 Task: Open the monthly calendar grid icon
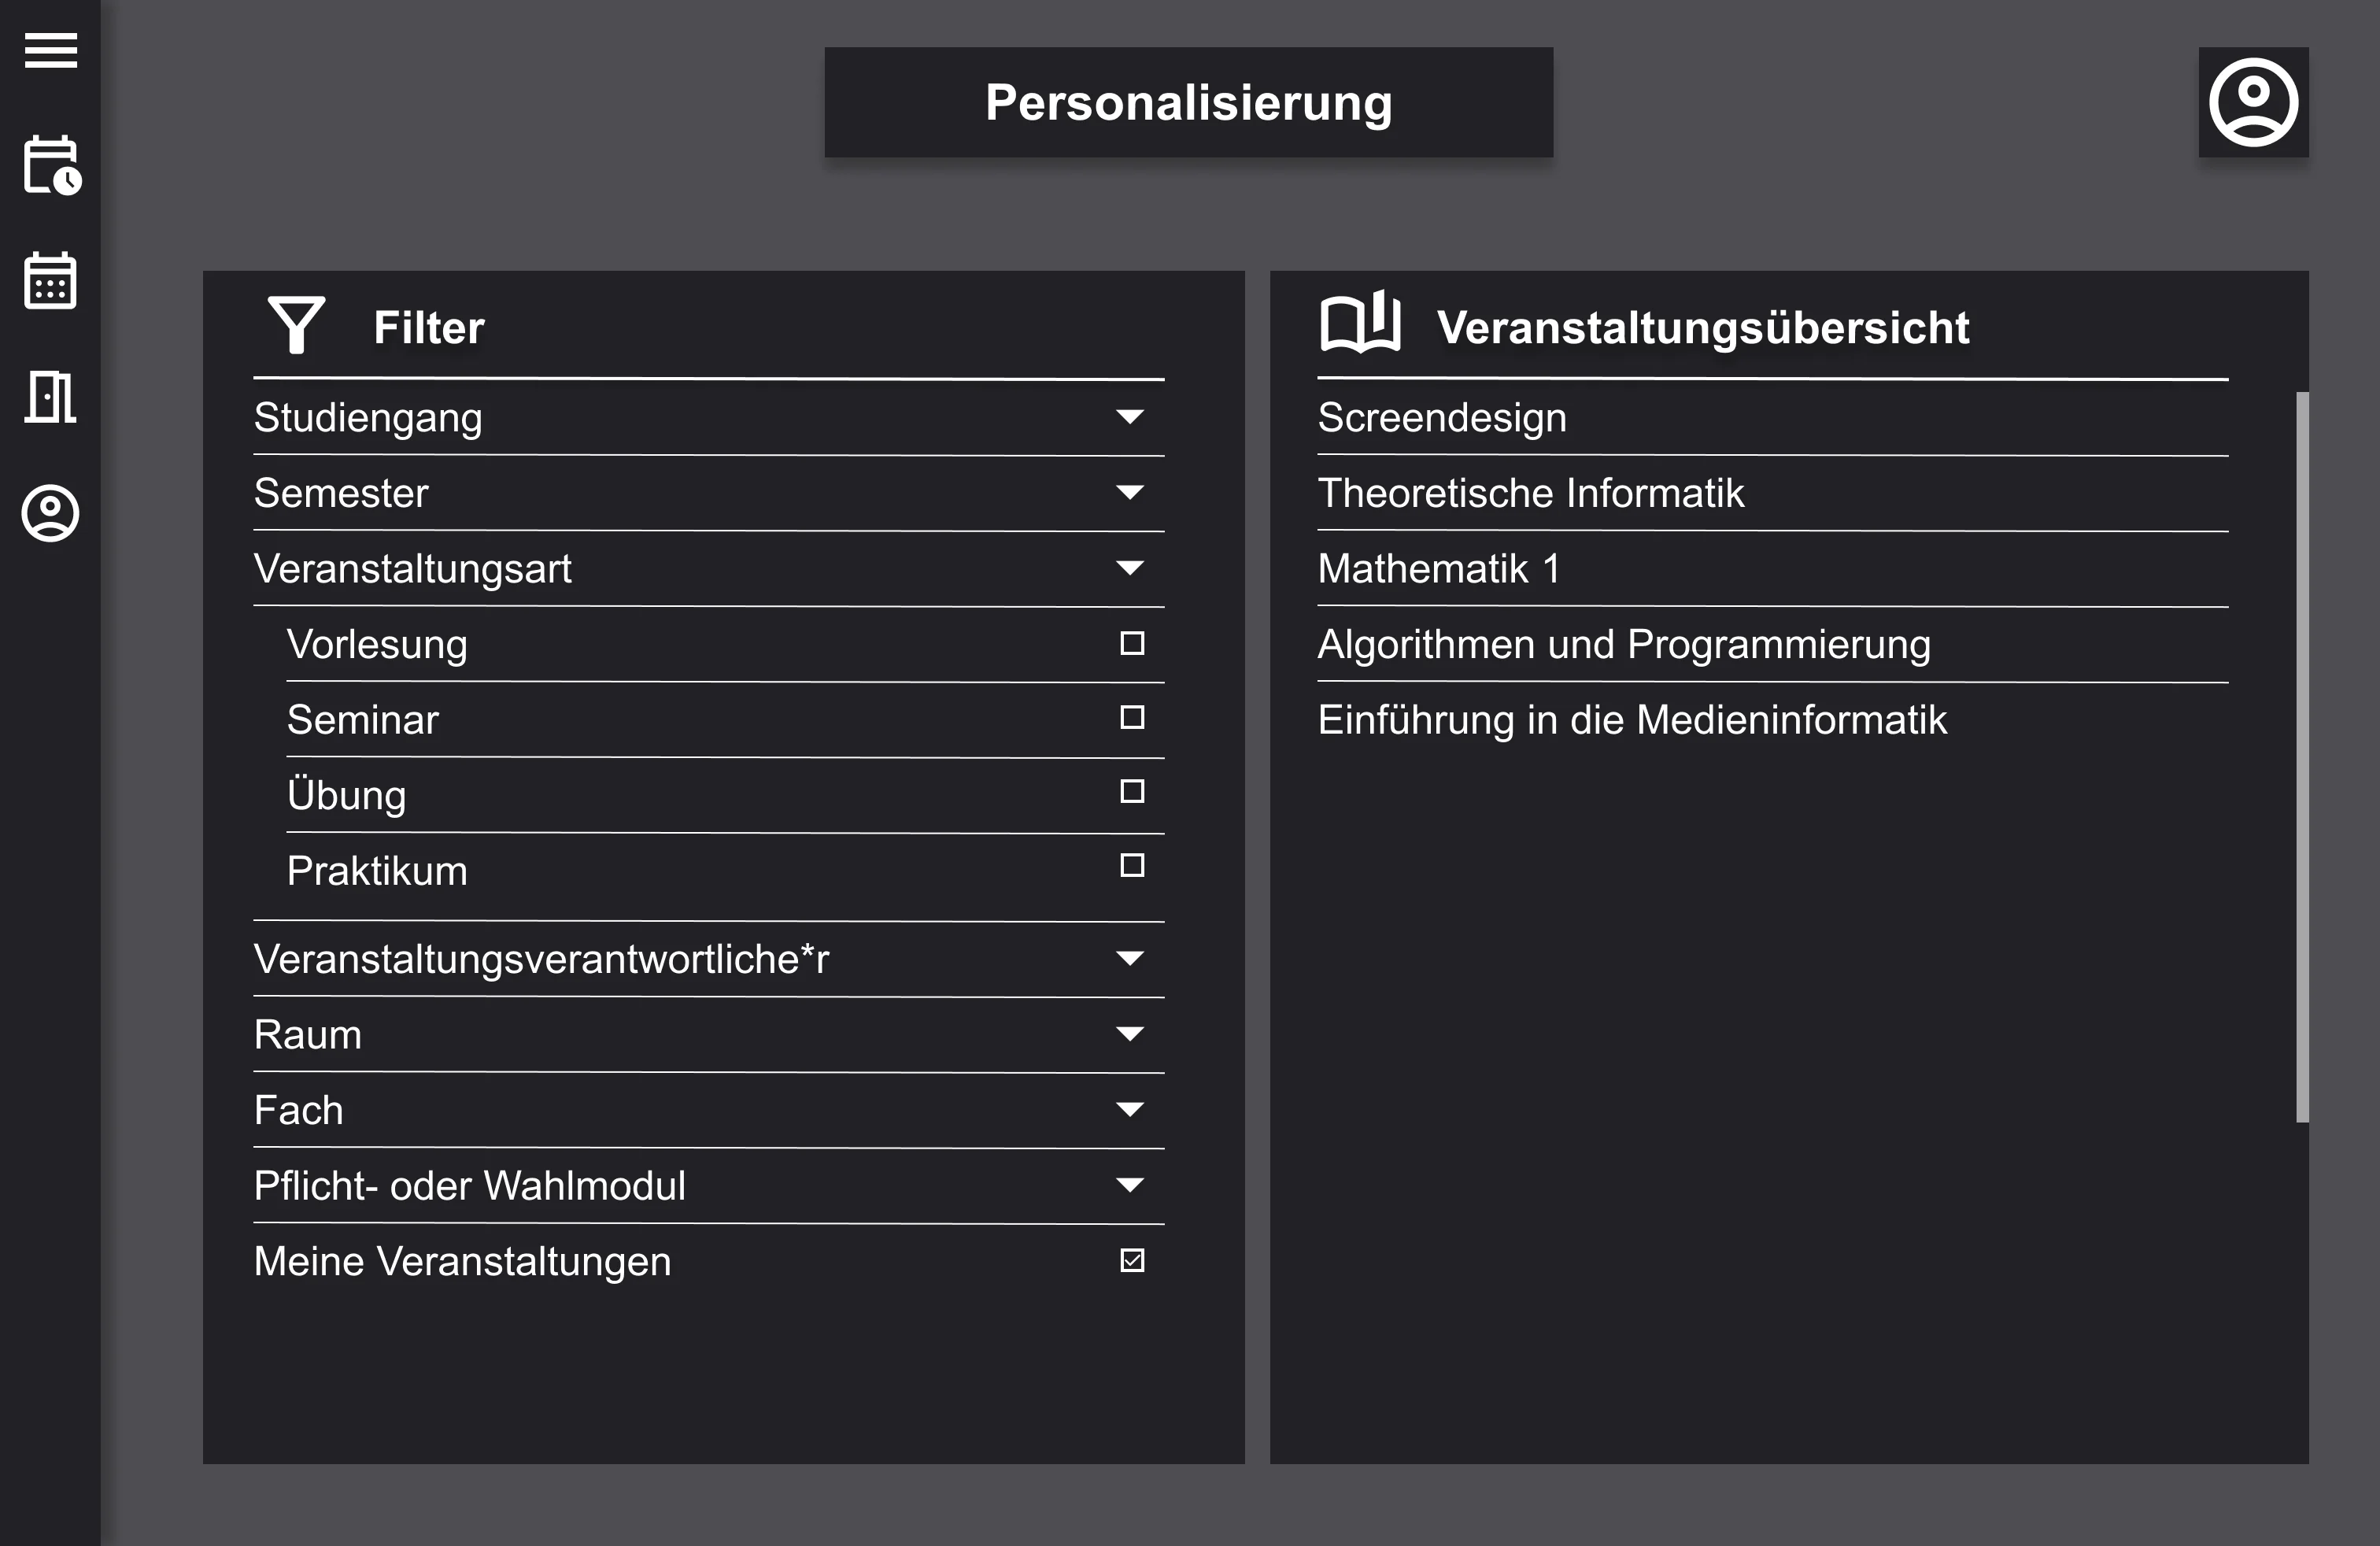(50, 281)
